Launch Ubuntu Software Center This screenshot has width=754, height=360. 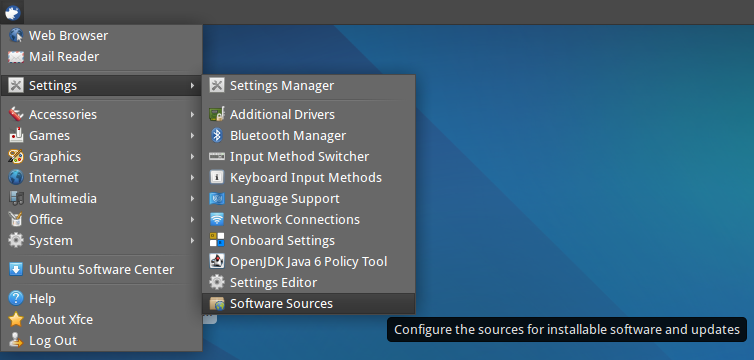pyautogui.click(x=101, y=270)
